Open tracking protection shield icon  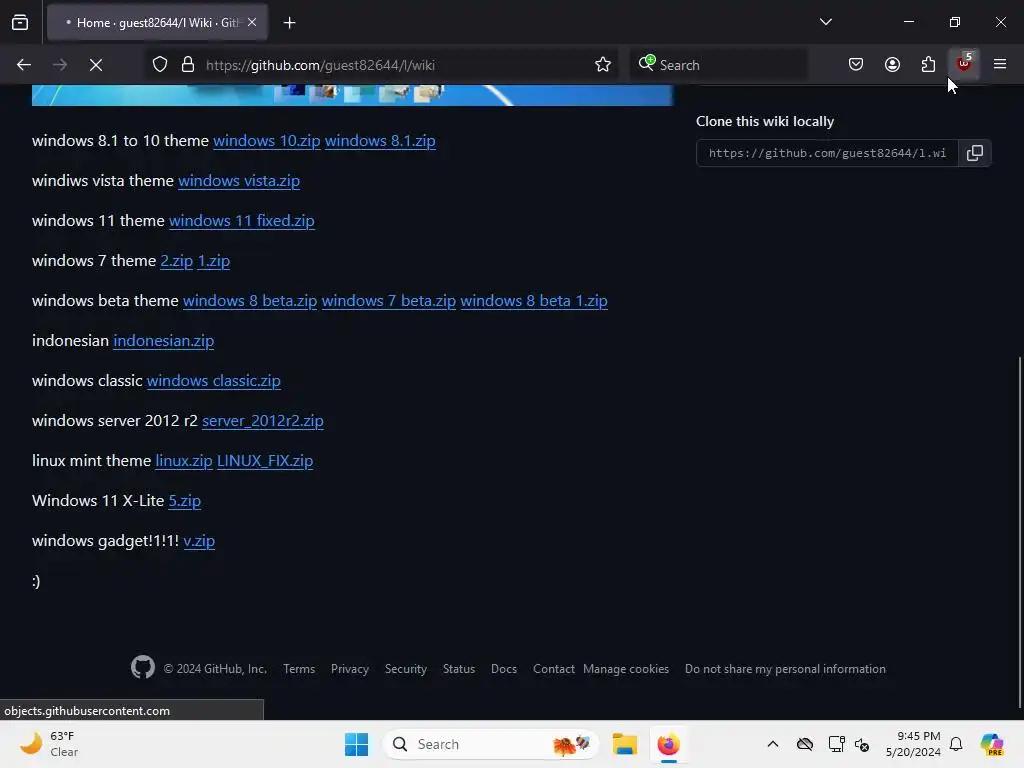[x=160, y=65]
